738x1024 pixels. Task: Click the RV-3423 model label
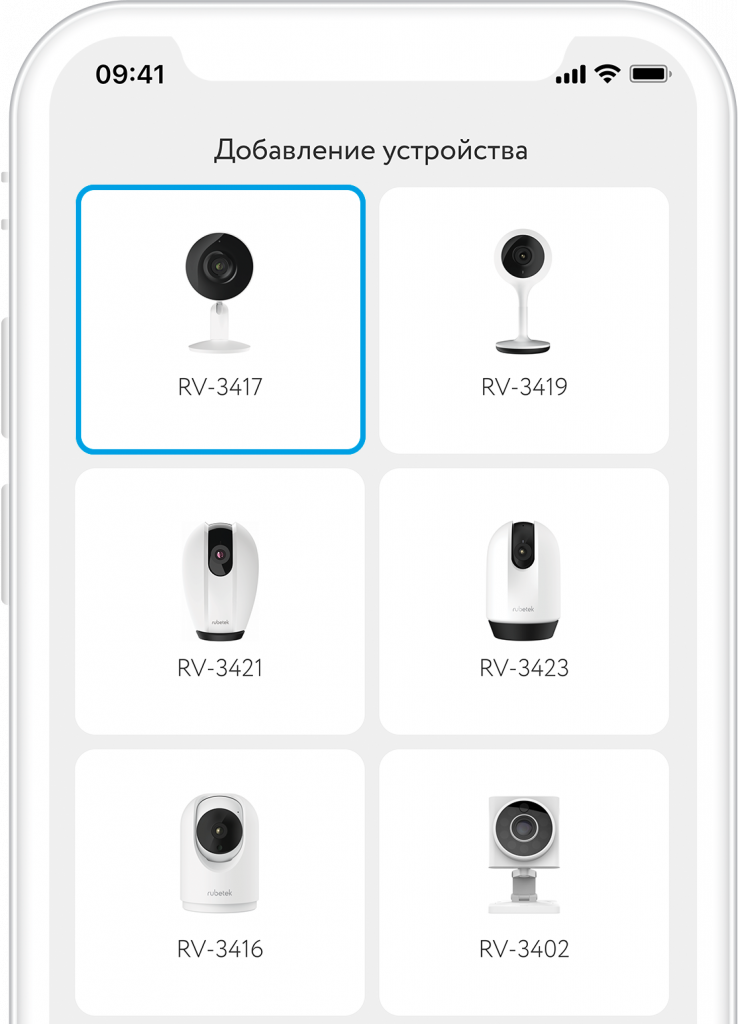pyautogui.click(x=524, y=668)
